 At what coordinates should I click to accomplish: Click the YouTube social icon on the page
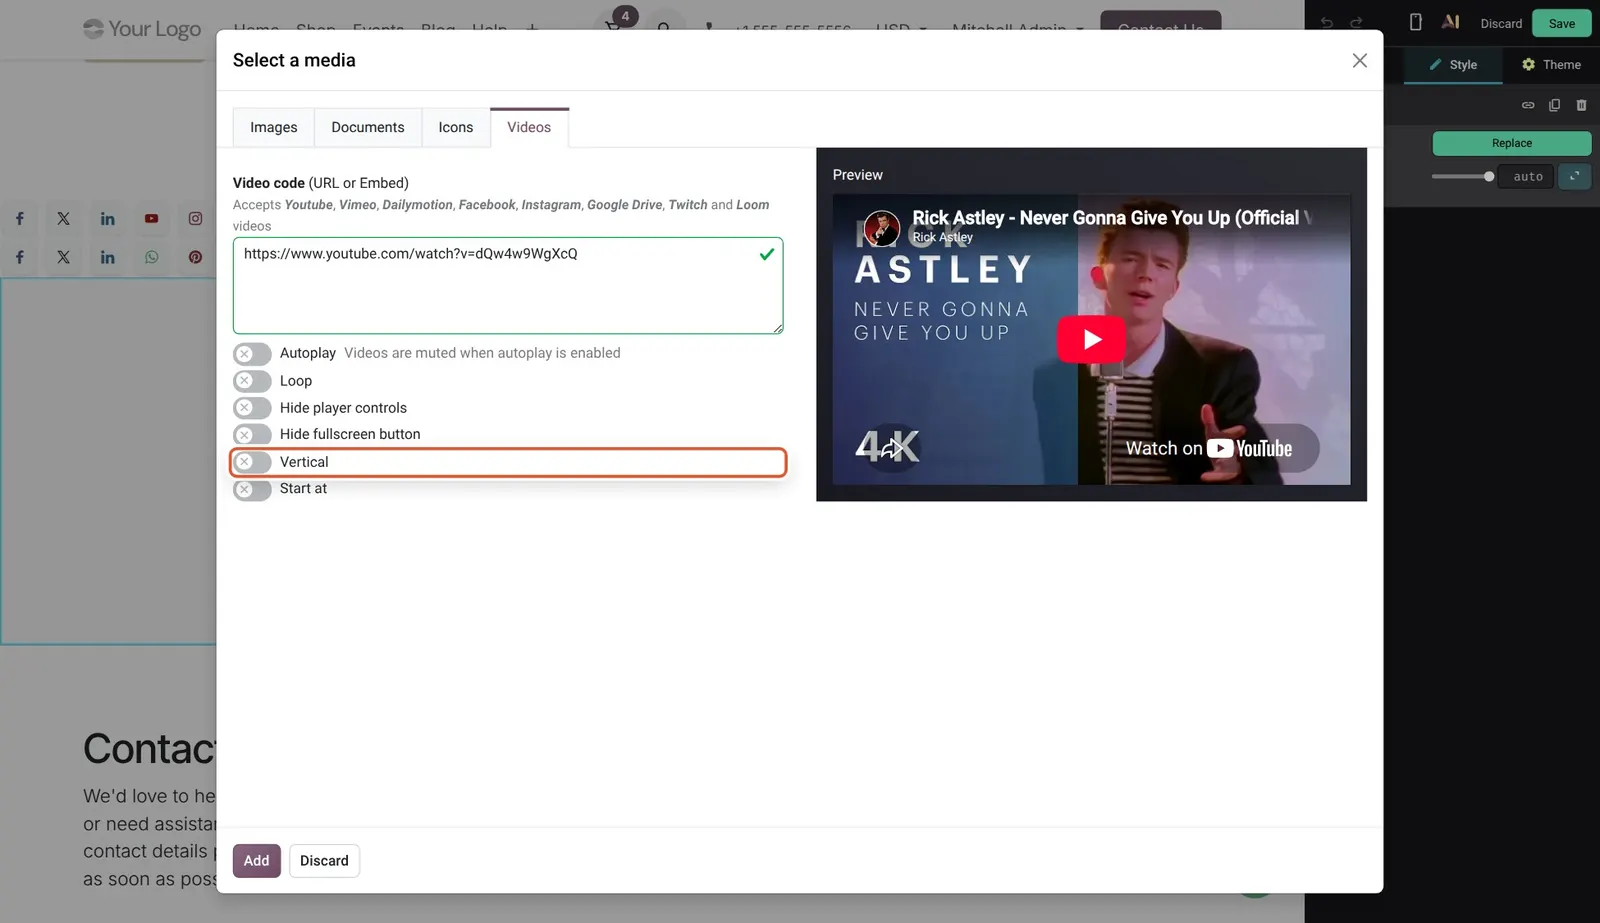[x=151, y=218]
